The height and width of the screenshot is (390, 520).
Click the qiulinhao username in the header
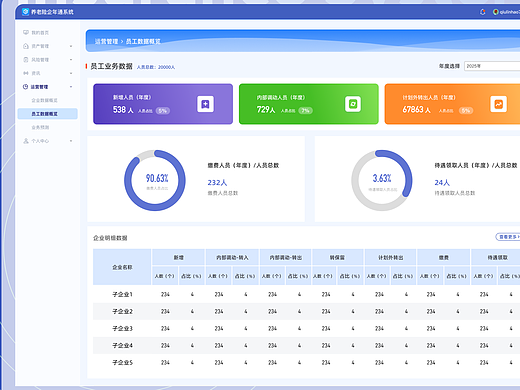tap(510, 12)
